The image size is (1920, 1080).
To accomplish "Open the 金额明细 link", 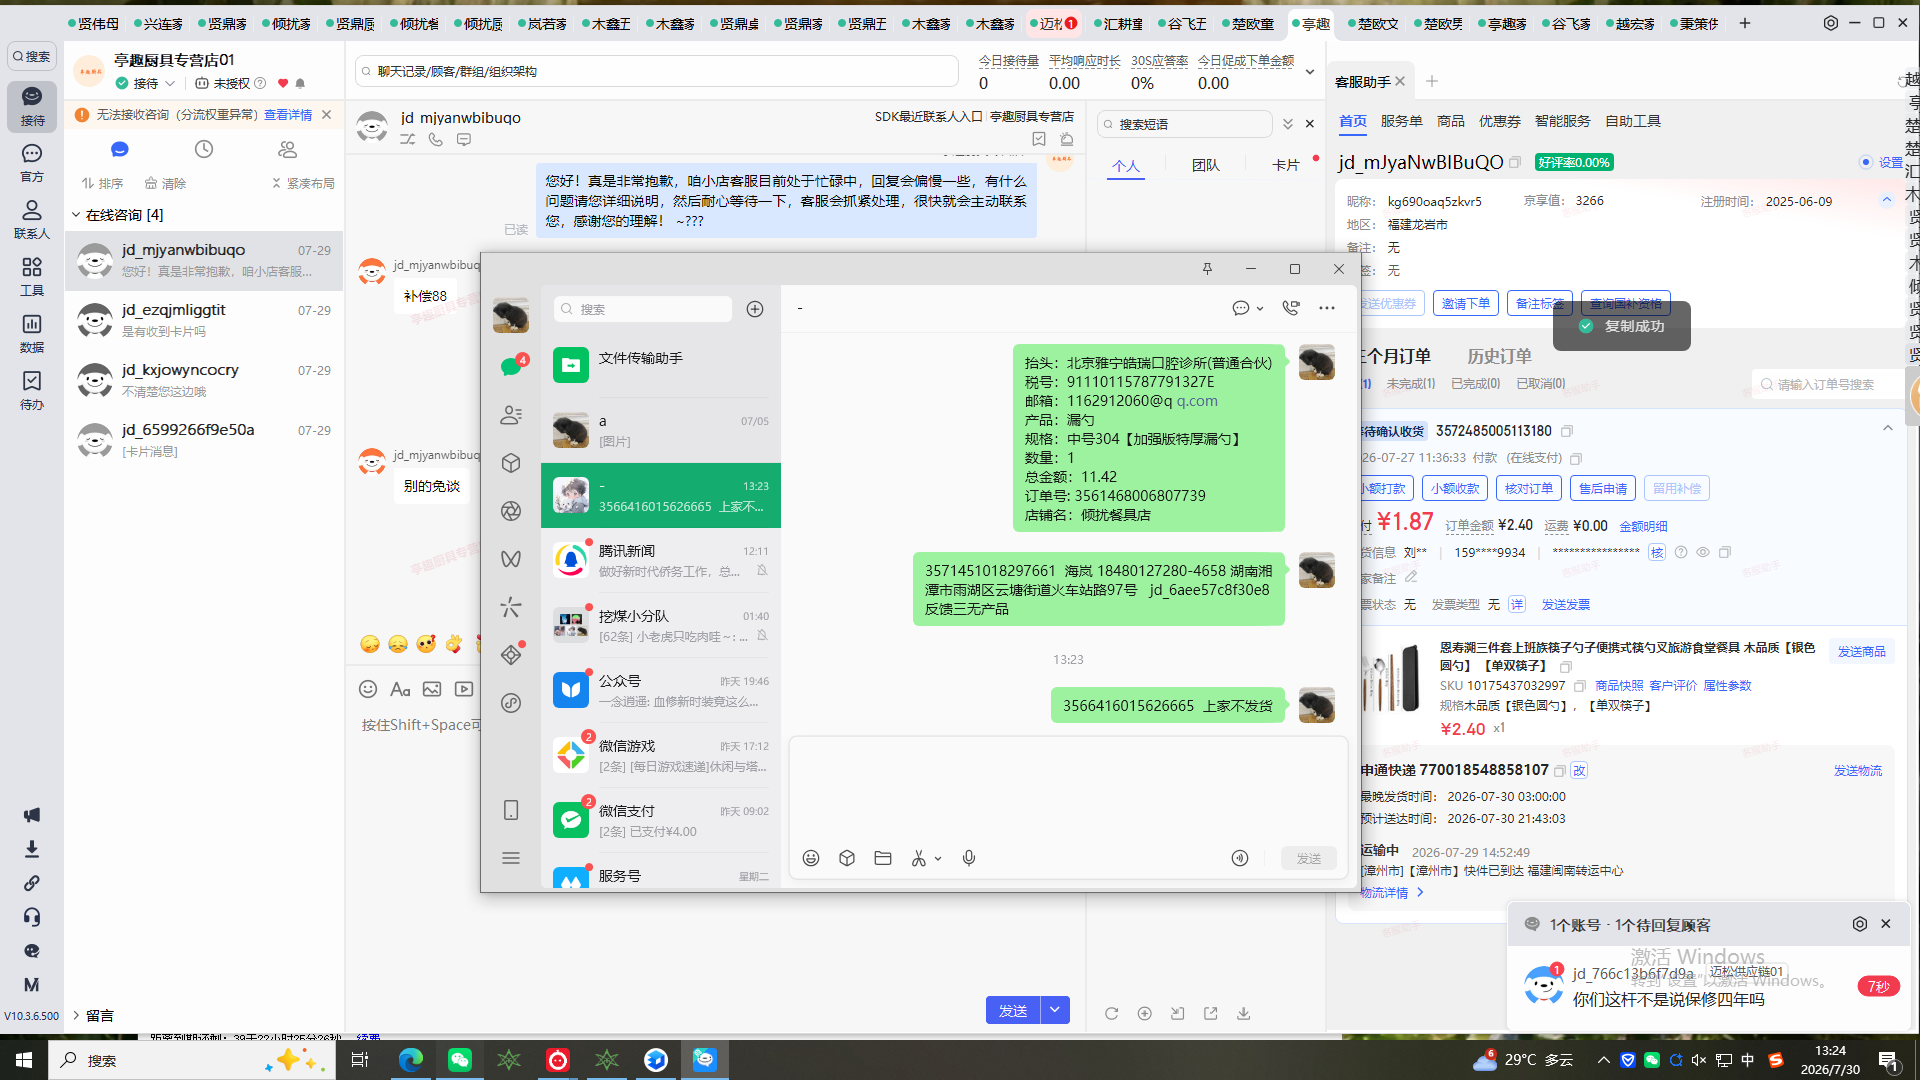I will [1643, 526].
